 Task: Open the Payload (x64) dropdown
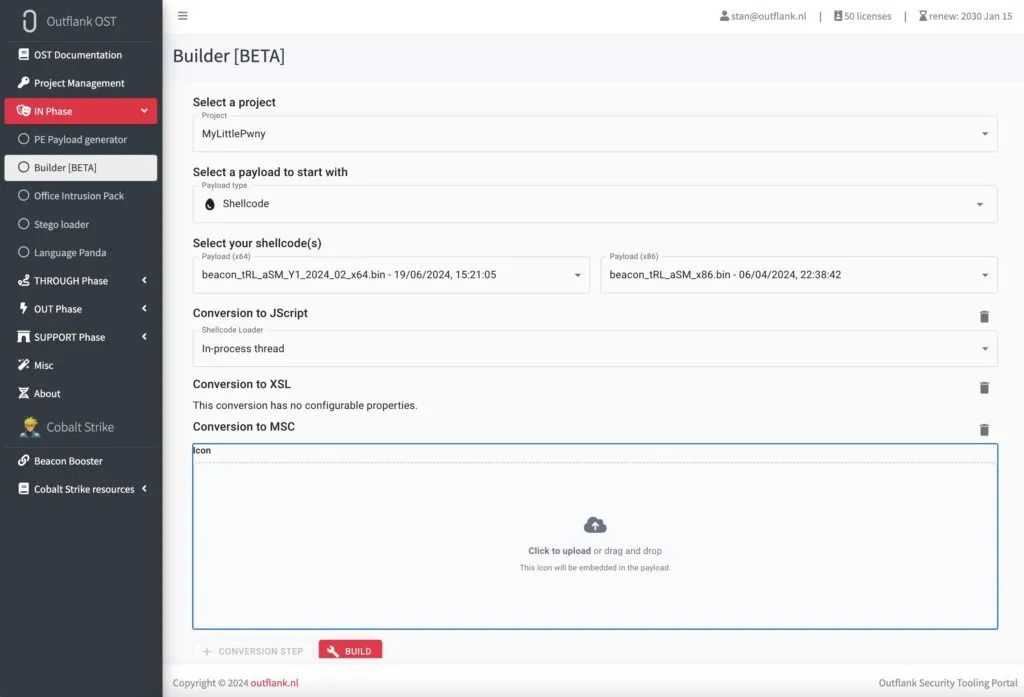coord(391,274)
